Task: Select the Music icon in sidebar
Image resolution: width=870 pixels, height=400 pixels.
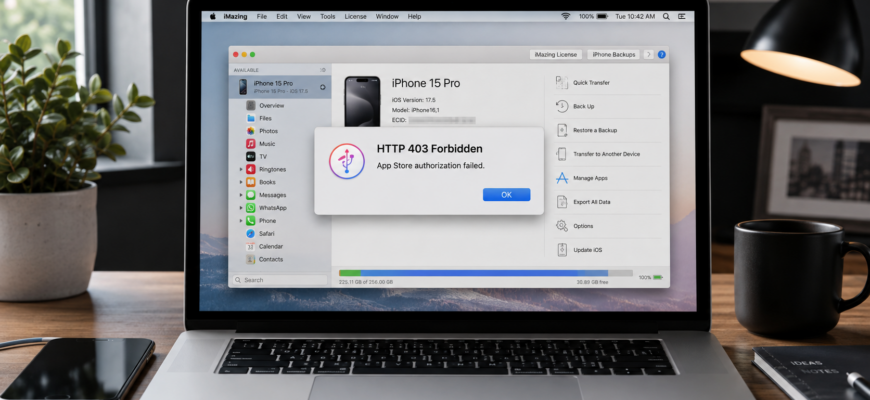Action: click(251, 144)
